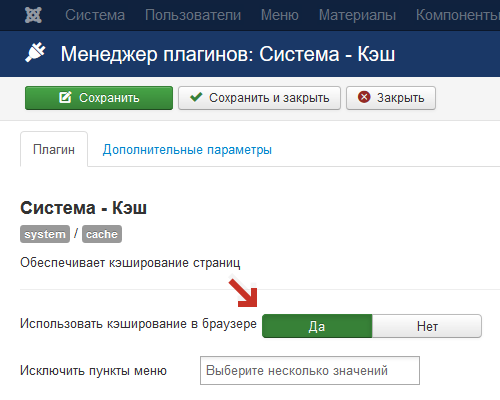
Task: Open the Пользователи menu
Action: (x=193, y=15)
